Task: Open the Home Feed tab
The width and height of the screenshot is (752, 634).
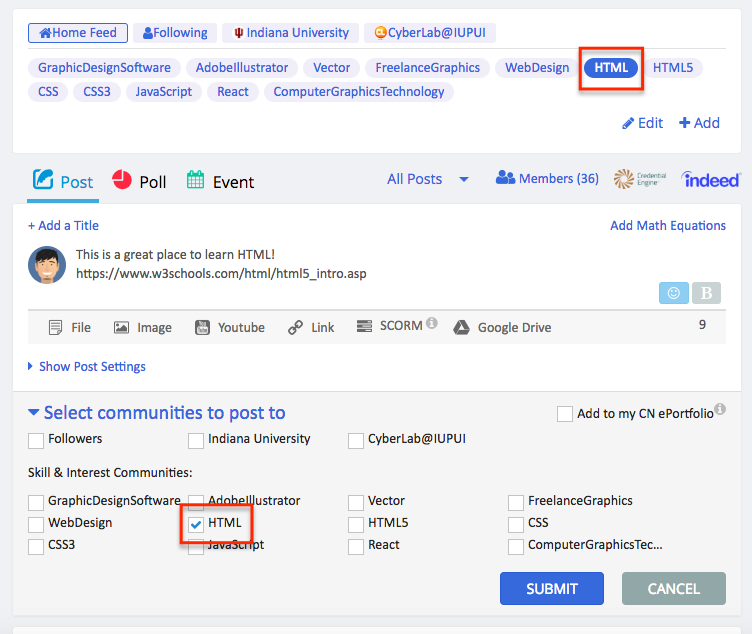Action: point(78,33)
